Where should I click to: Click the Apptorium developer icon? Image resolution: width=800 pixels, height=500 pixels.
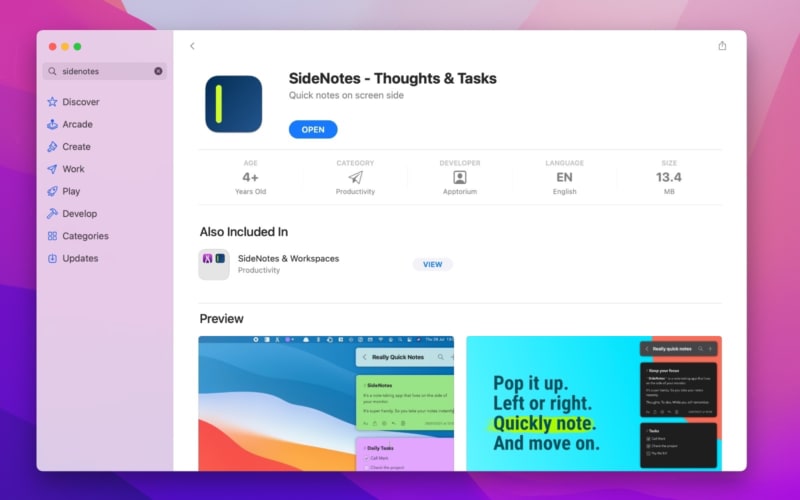click(x=460, y=177)
